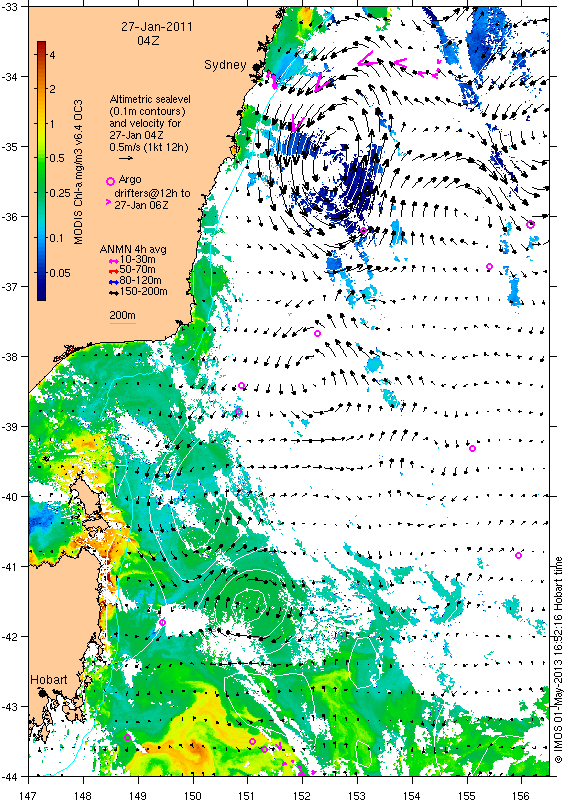Click the cyan 200m isobath legend line
Screen dimensions: 570x800
(122, 323)
